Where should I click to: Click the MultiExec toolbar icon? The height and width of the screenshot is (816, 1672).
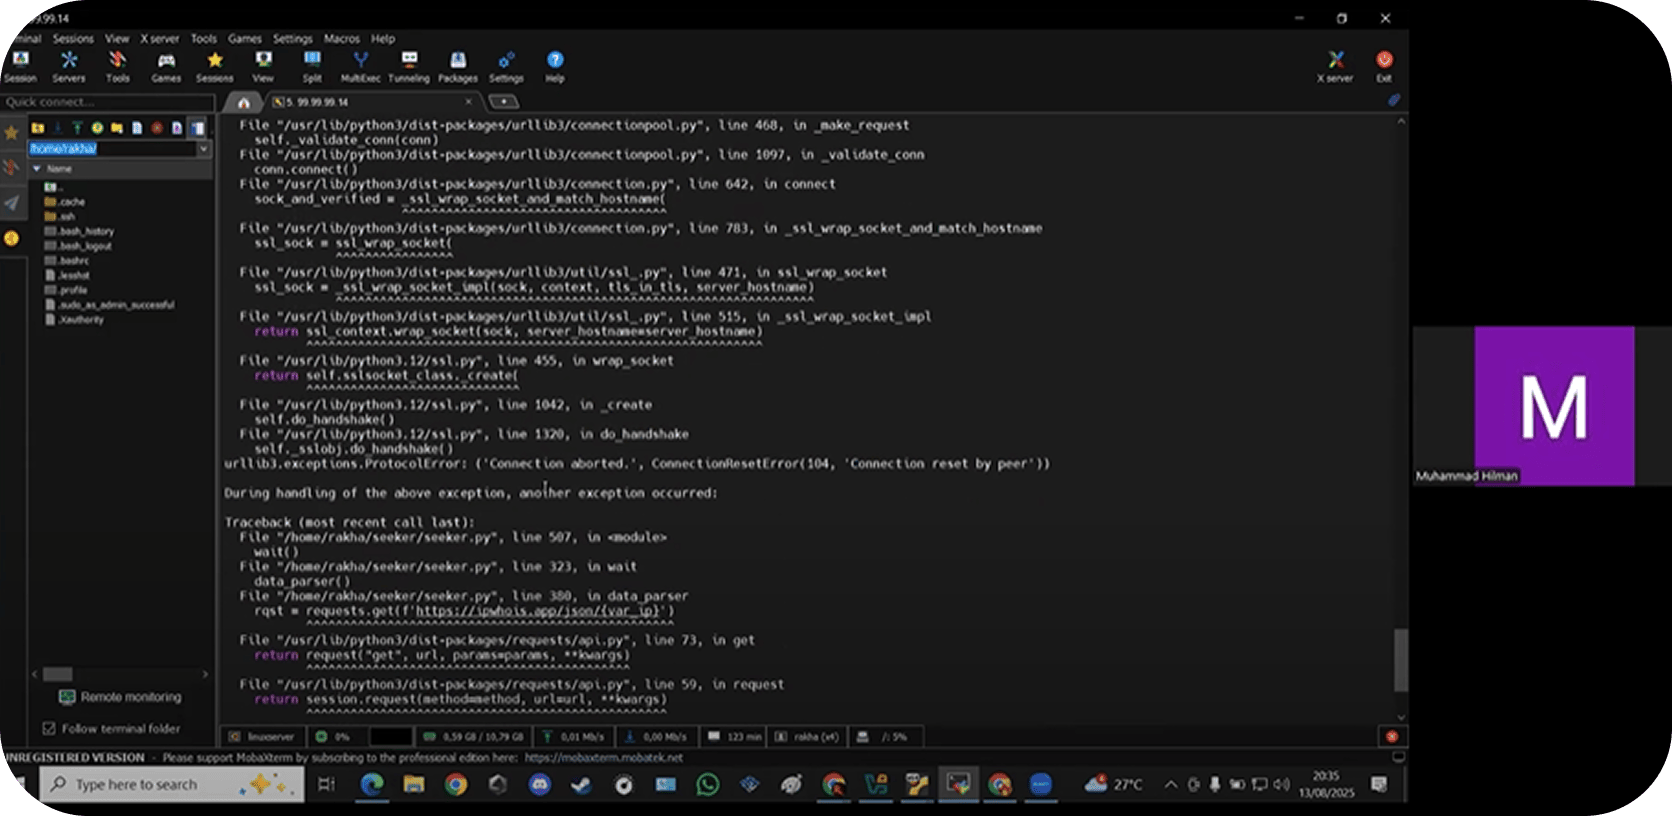click(x=360, y=66)
